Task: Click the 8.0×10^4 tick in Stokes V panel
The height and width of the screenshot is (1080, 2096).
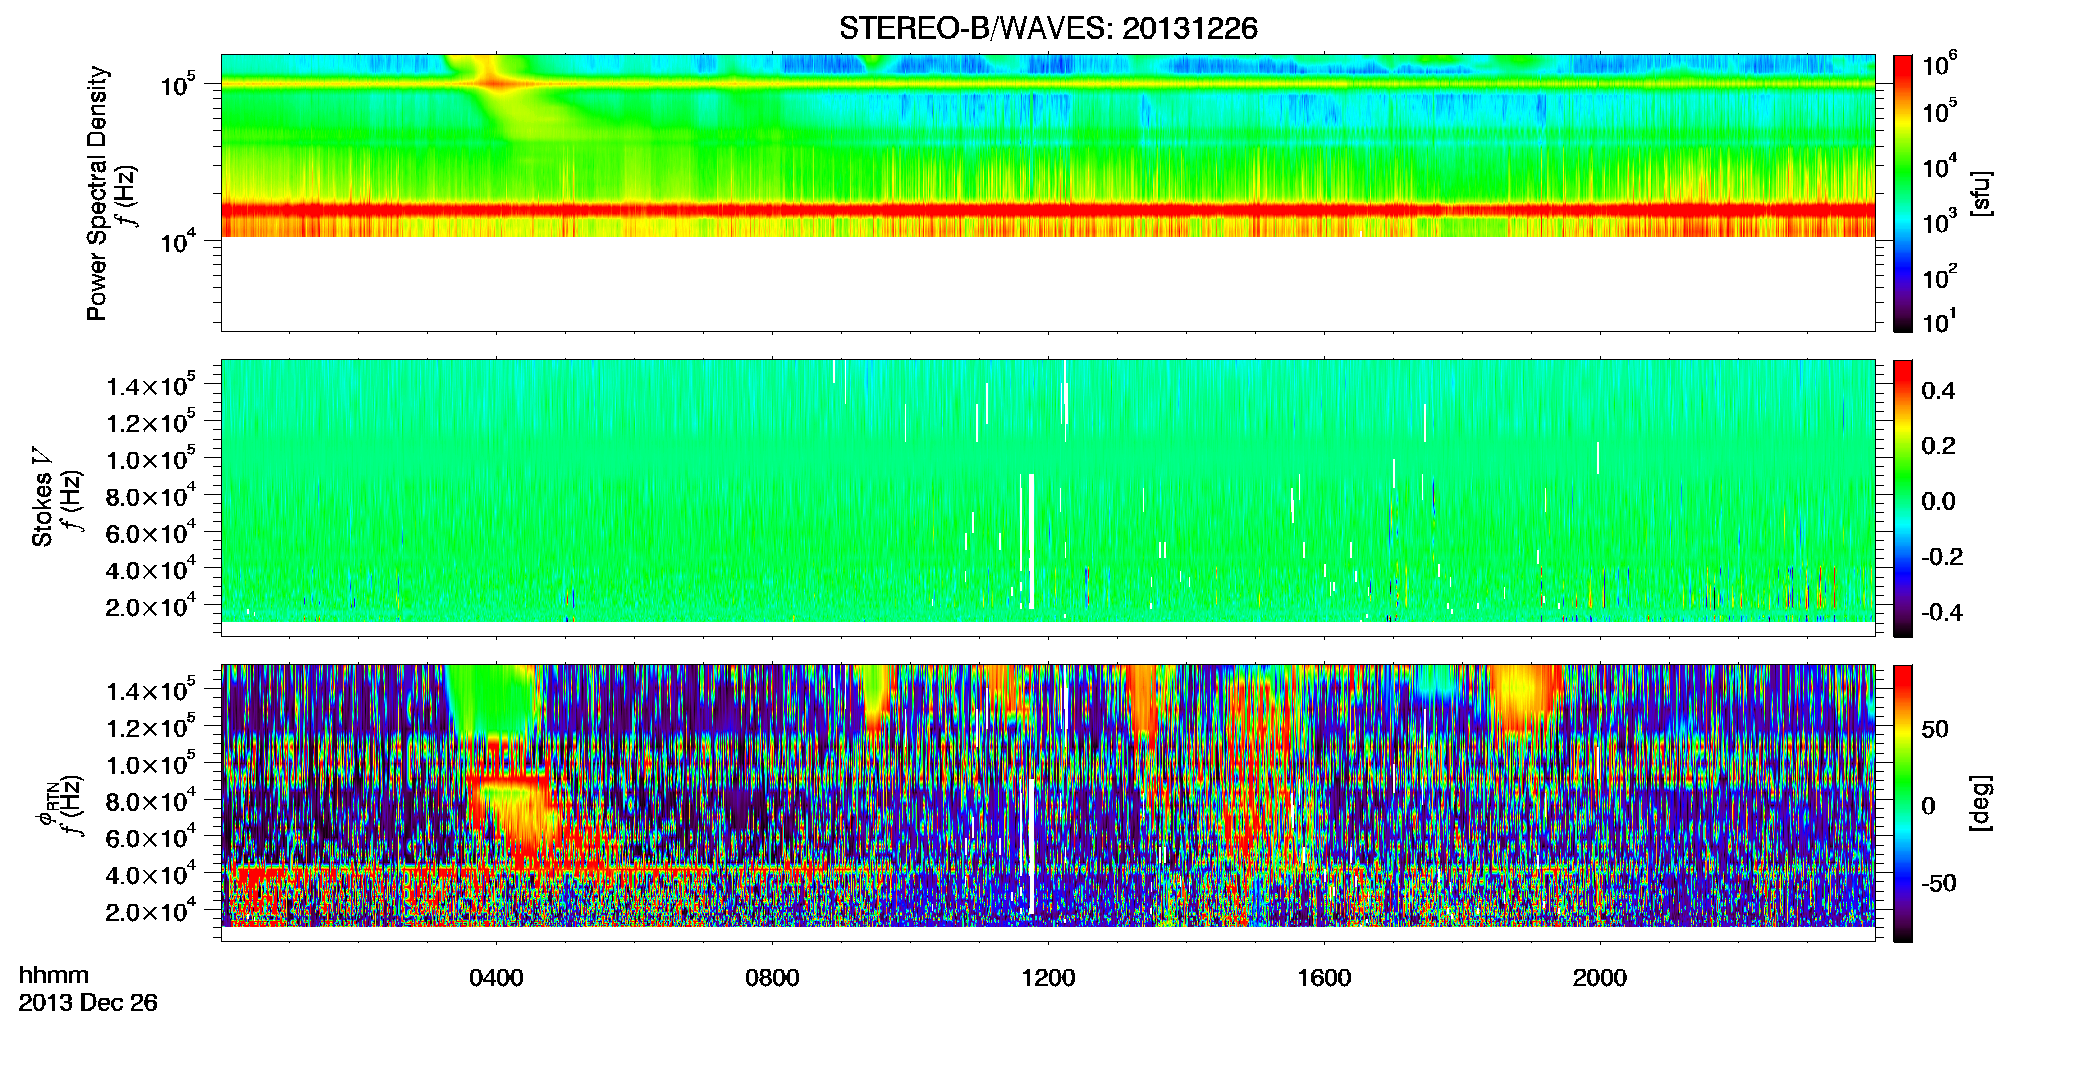Action: (151, 496)
